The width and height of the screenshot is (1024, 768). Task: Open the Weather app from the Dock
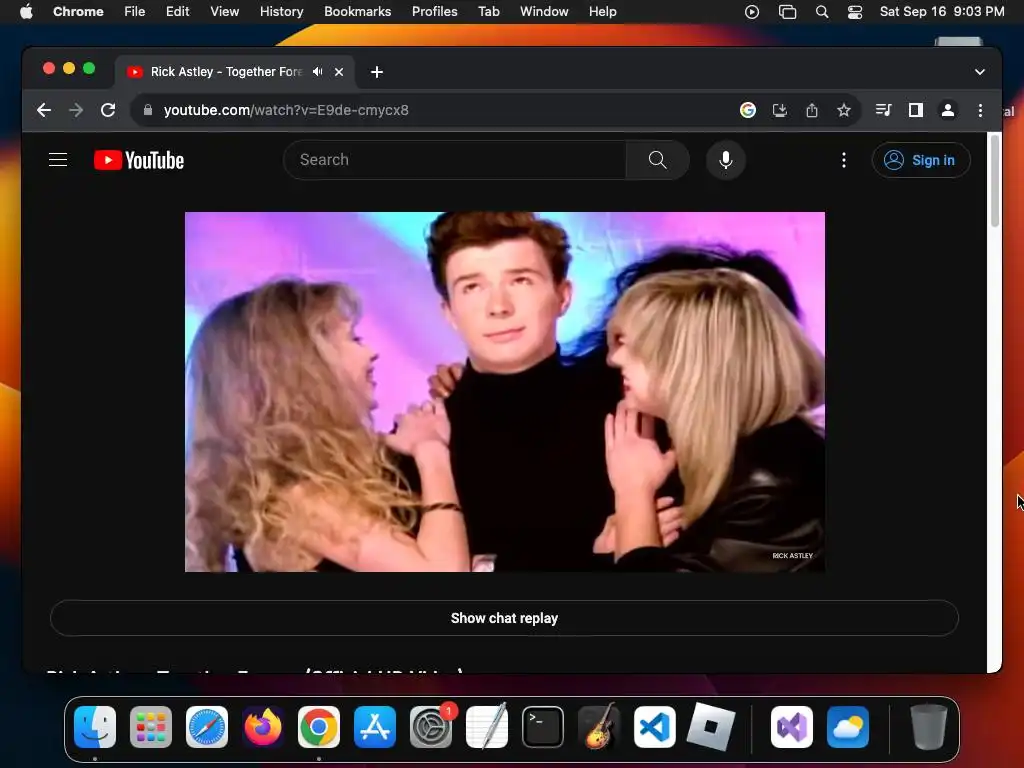point(848,727)
